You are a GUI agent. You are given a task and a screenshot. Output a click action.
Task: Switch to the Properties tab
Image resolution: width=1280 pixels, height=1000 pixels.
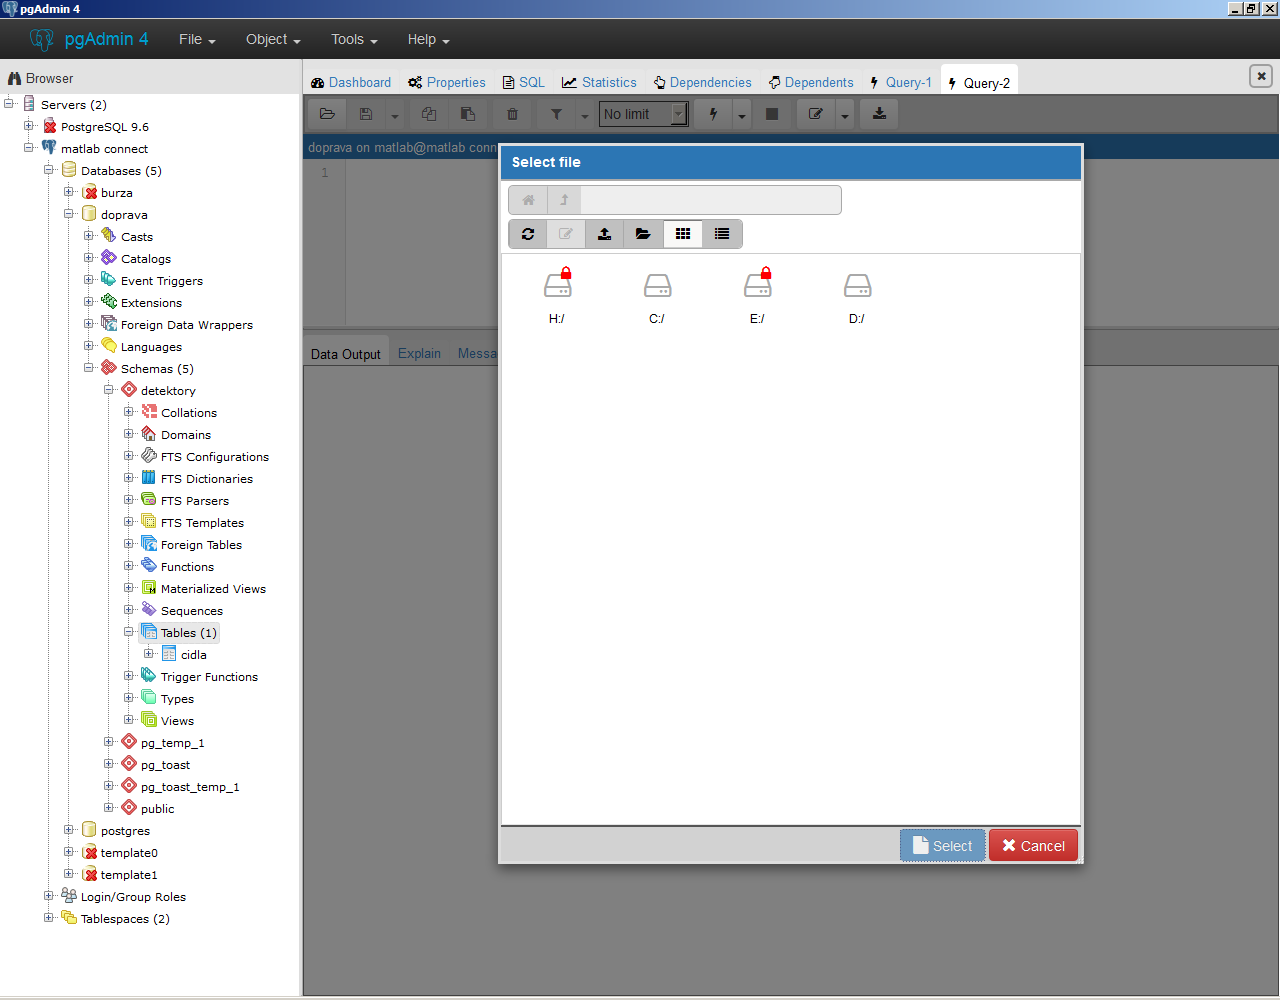tap(447, 82)
